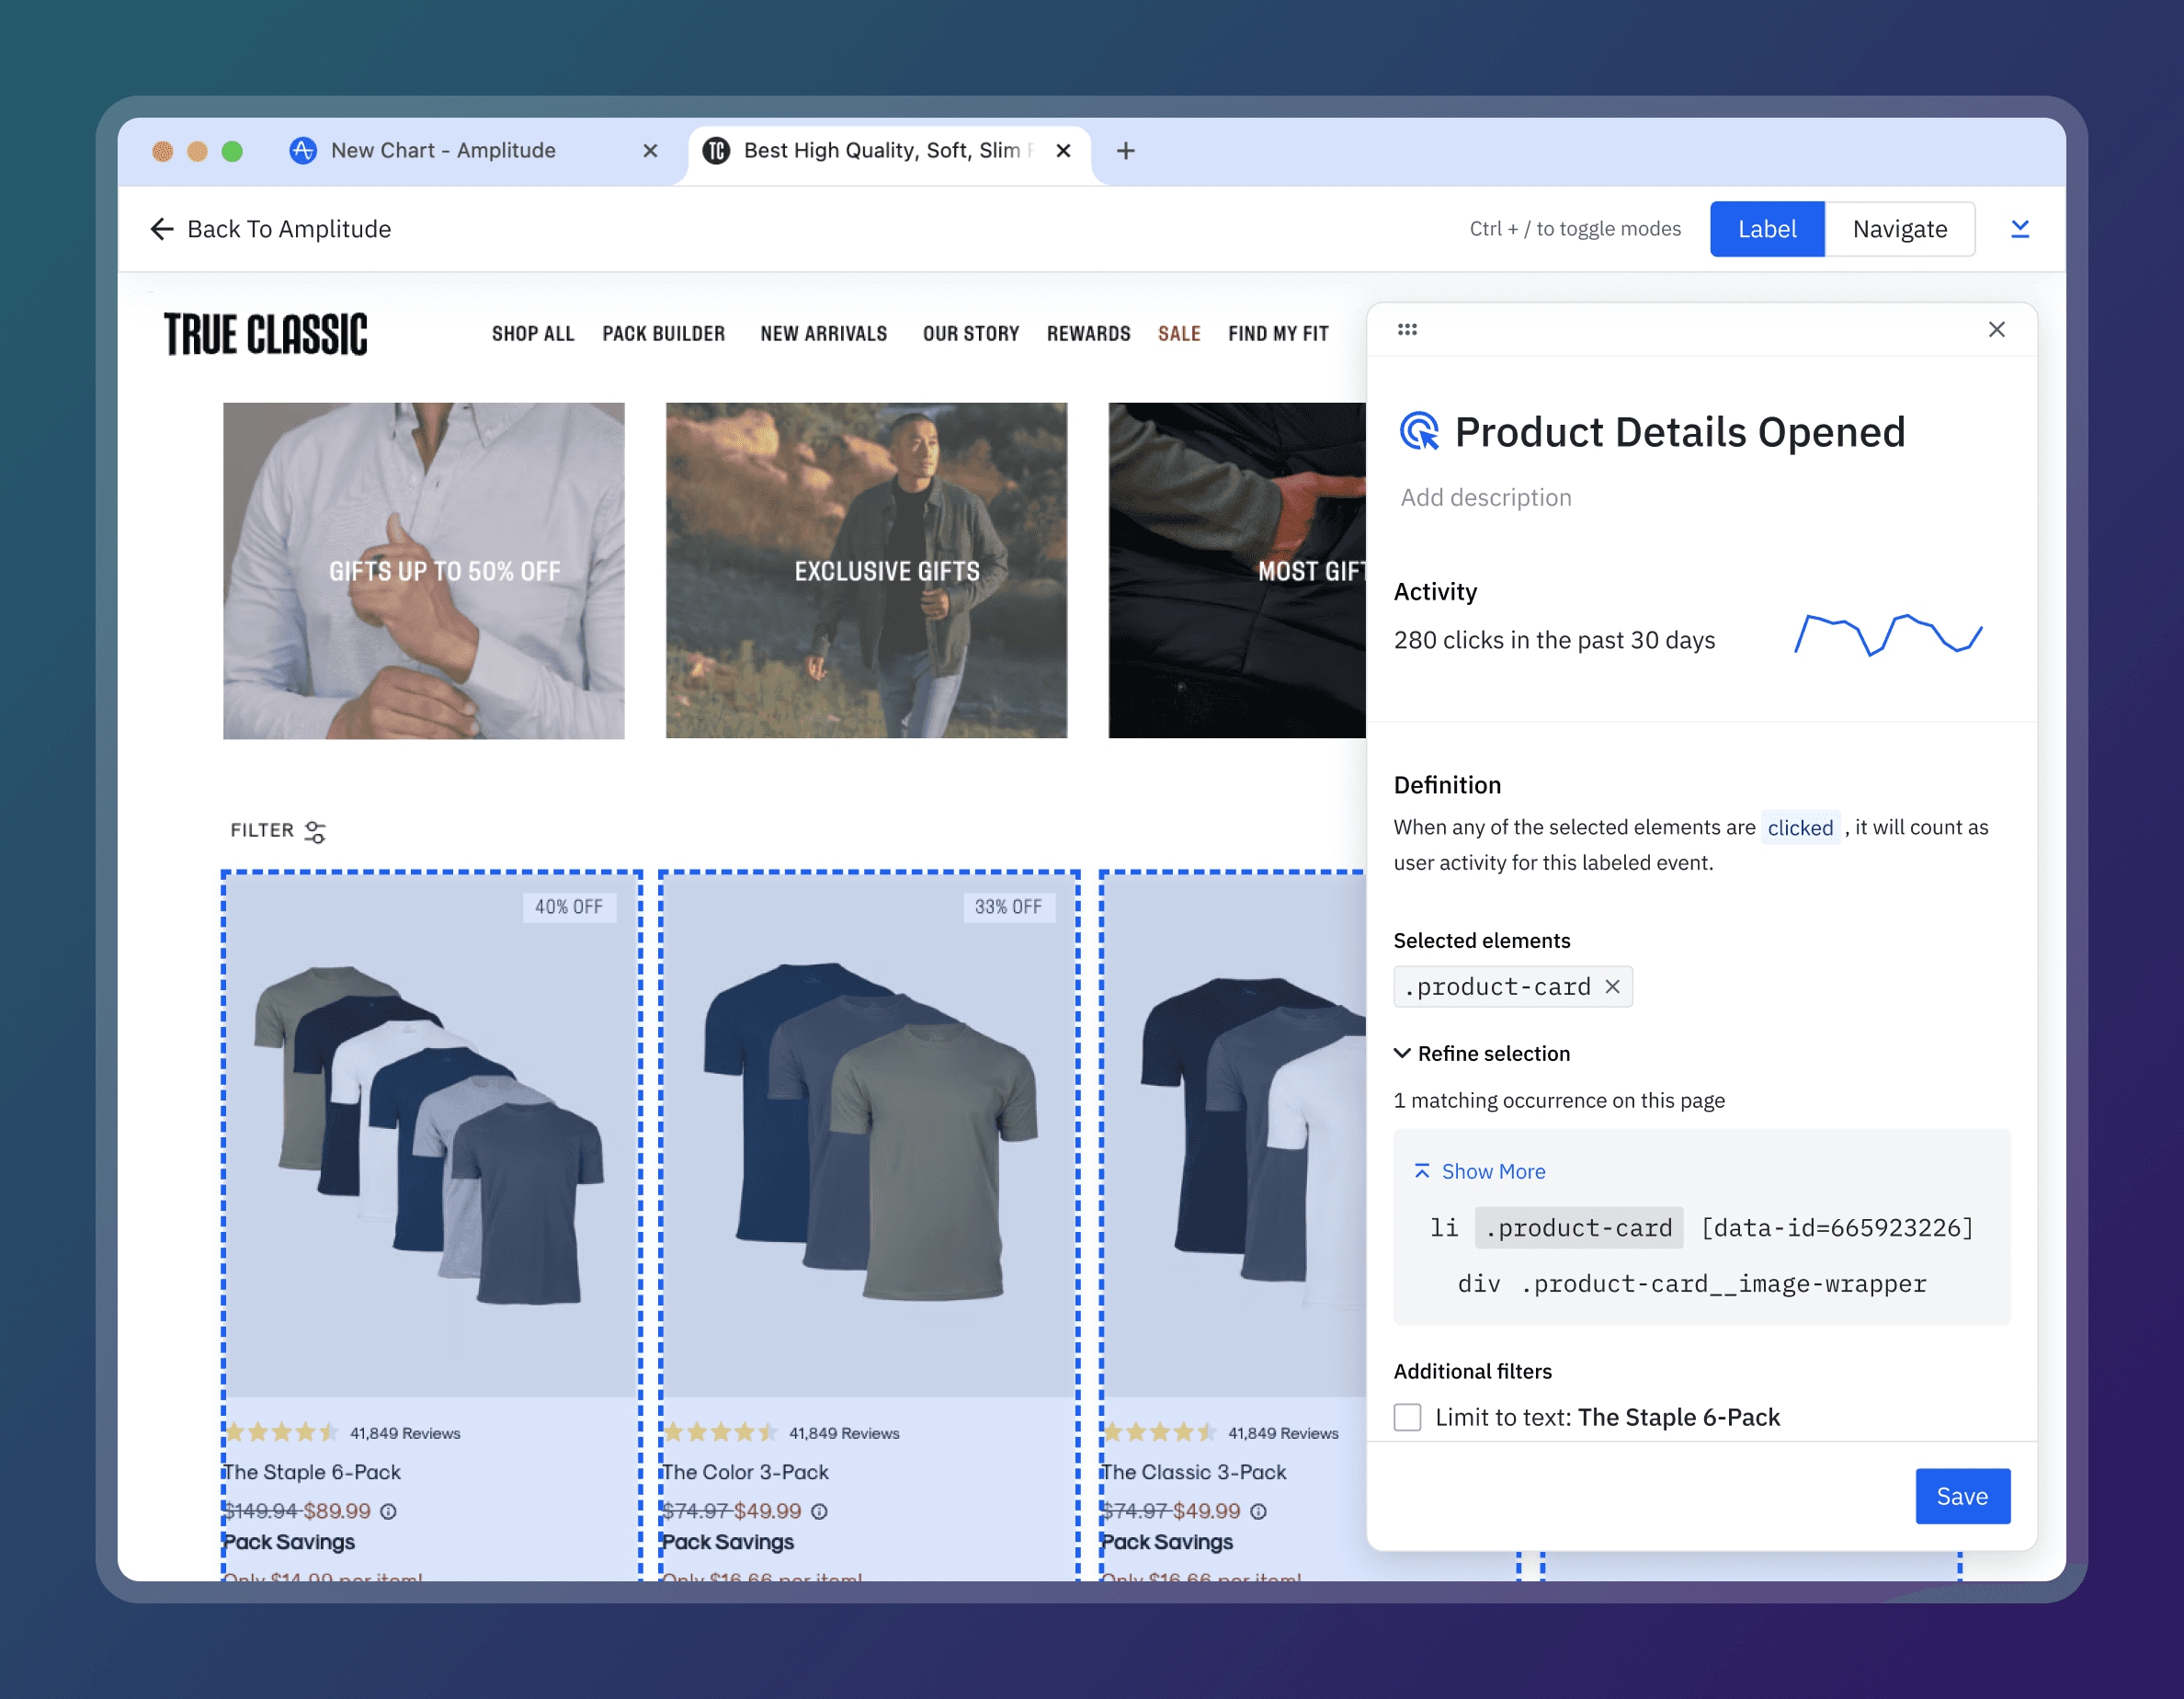This screenshot has width=2184, height=1699.
Task: Open a new browser tab with the plus icon
Action: [1126, 150]
